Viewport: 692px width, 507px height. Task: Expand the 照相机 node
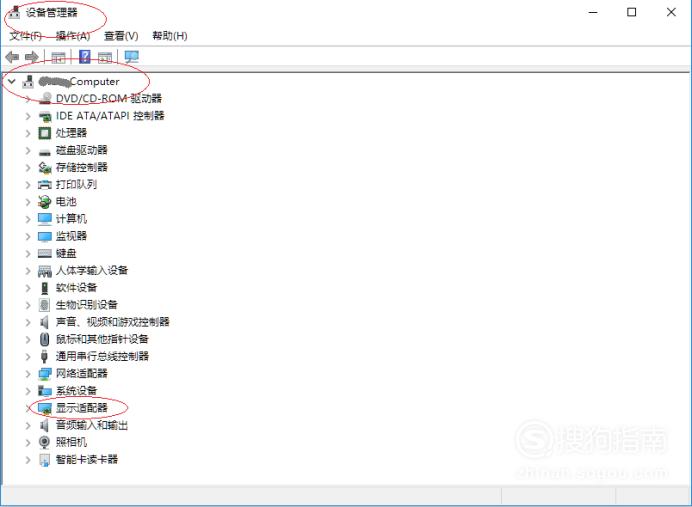point(28,443)
